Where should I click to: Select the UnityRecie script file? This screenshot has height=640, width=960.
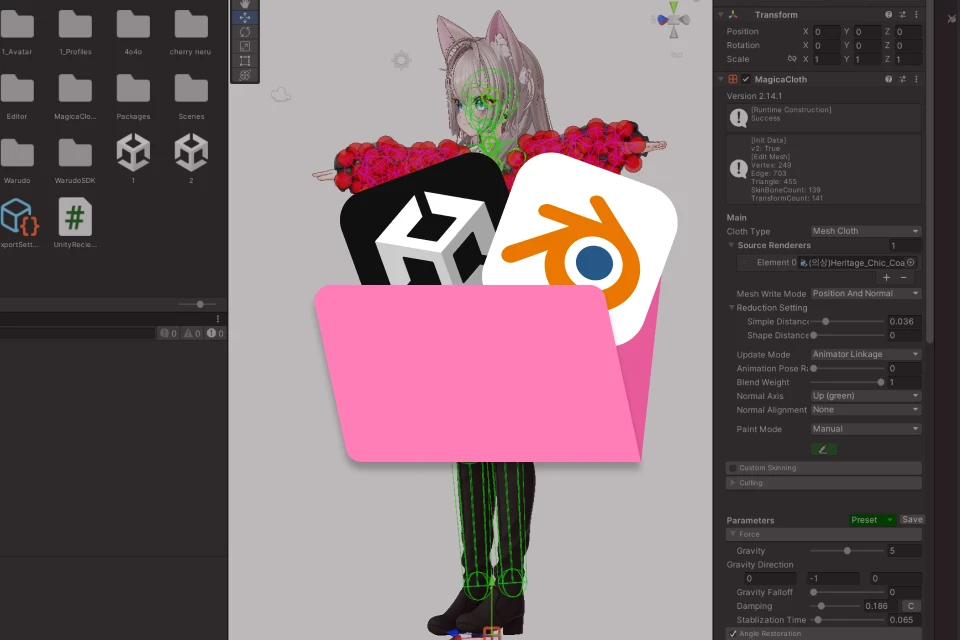[75, 223]
